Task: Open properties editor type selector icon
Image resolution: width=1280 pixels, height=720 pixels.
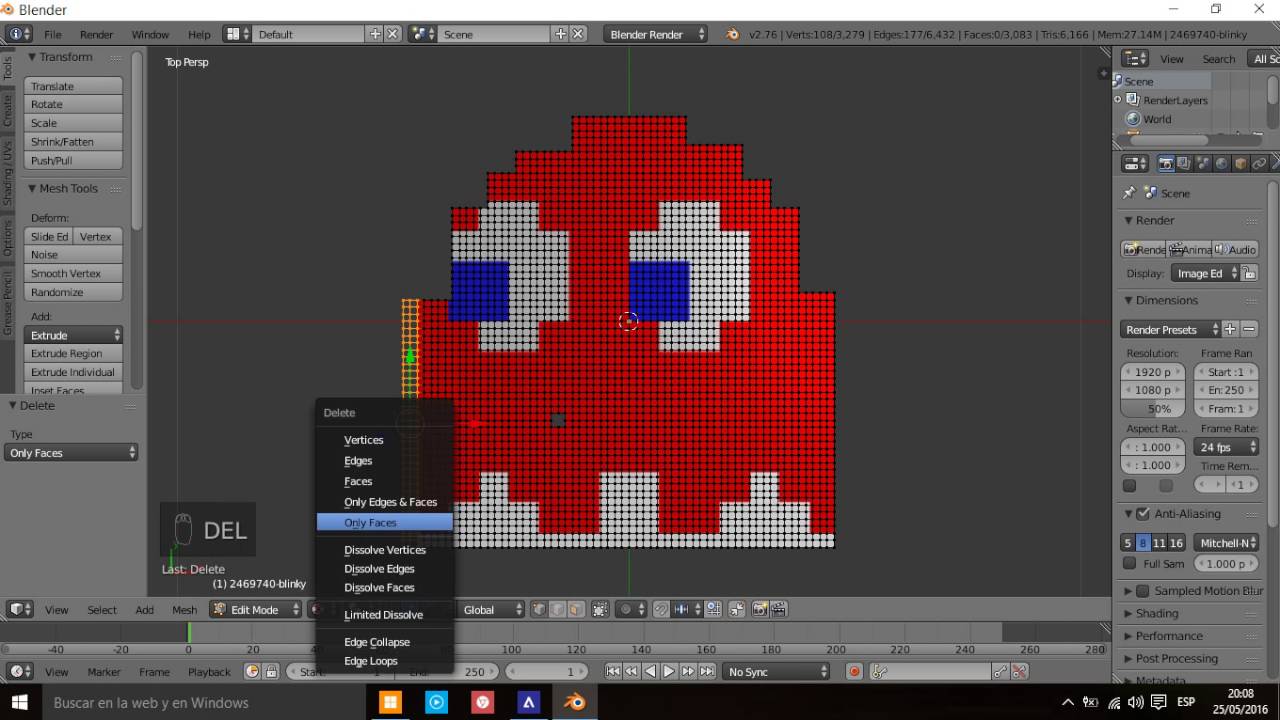Action: 1135,163
